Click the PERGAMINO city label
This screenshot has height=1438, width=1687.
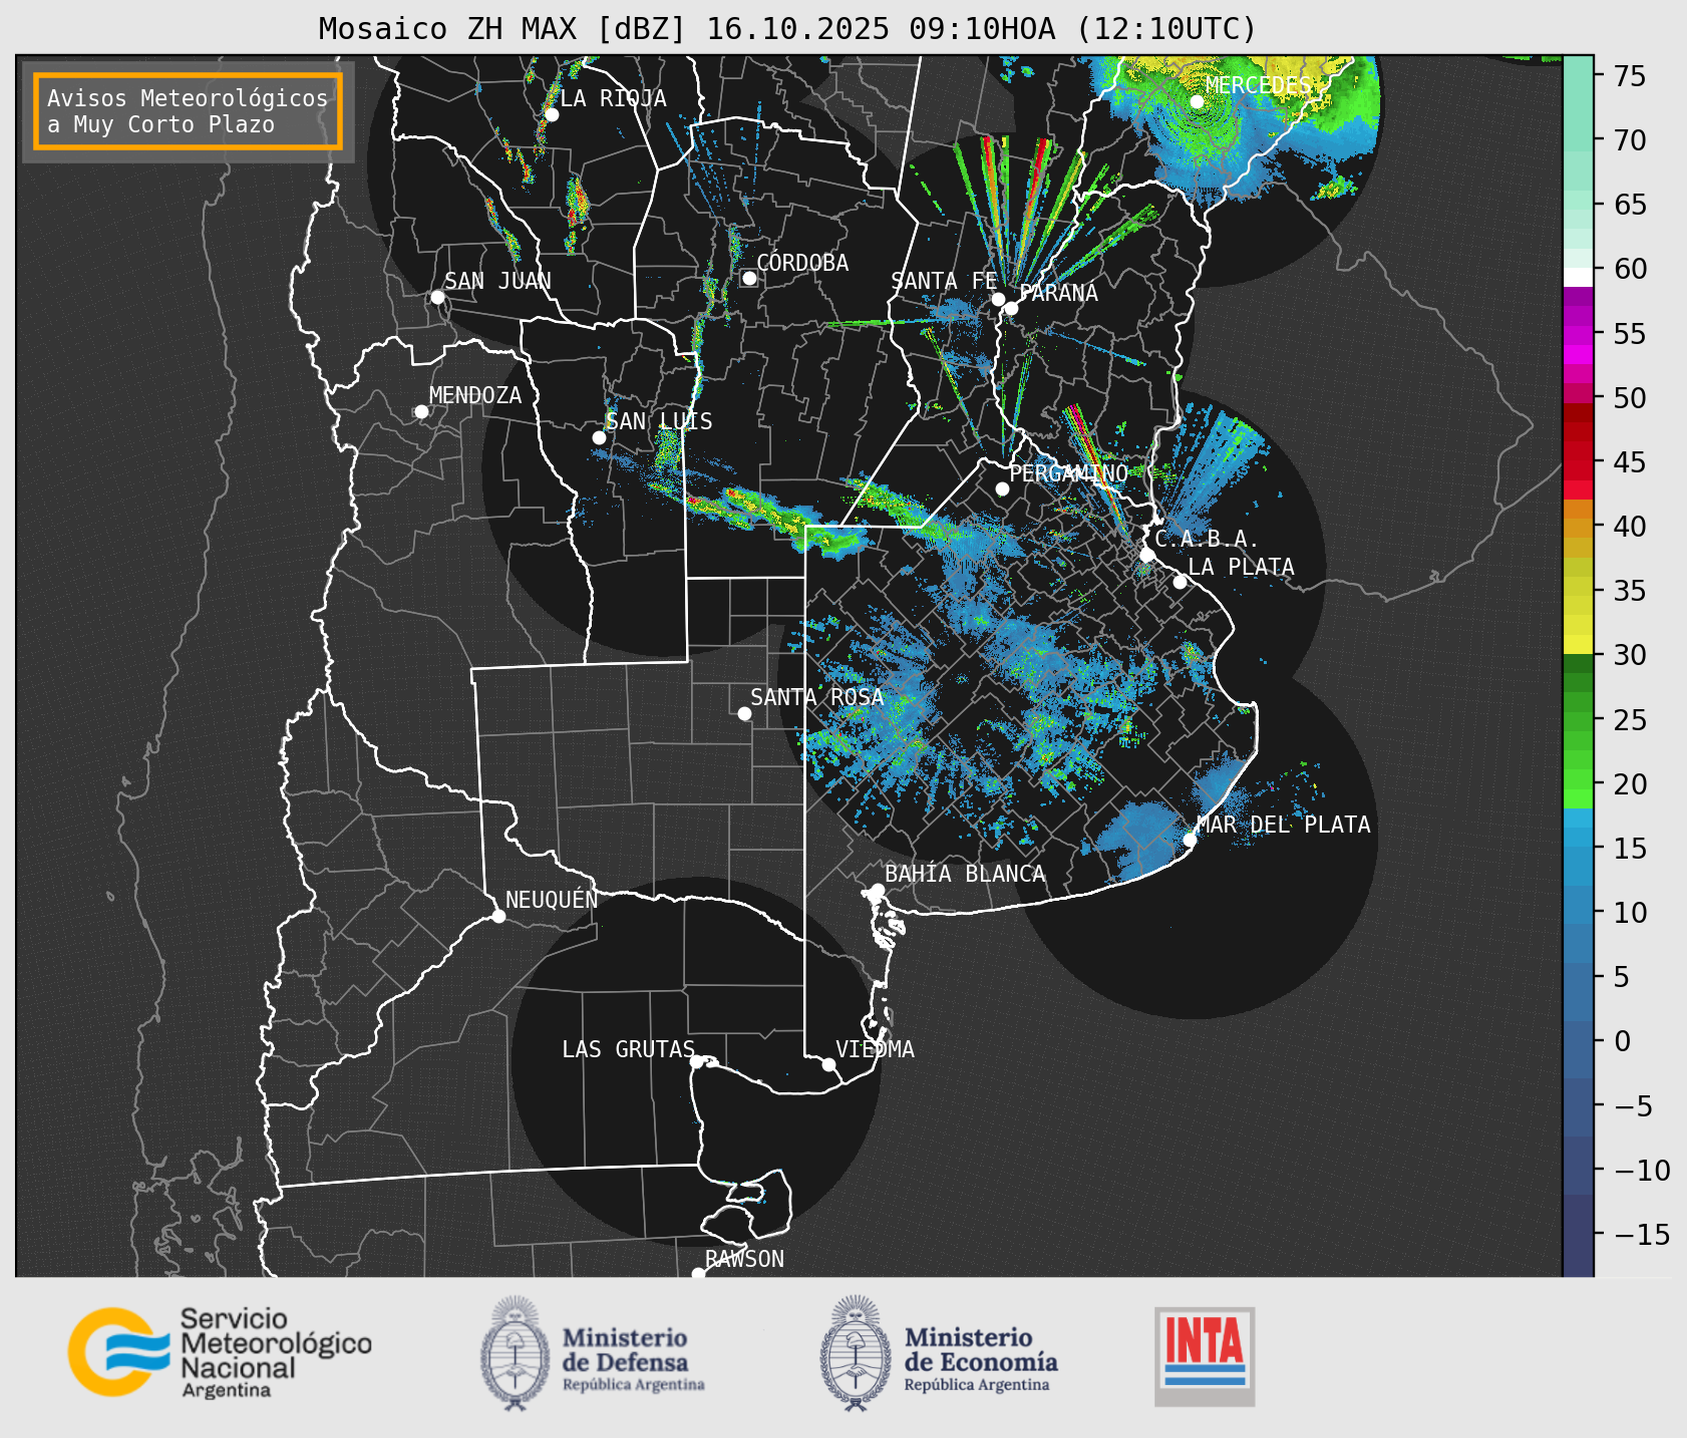1068,473
